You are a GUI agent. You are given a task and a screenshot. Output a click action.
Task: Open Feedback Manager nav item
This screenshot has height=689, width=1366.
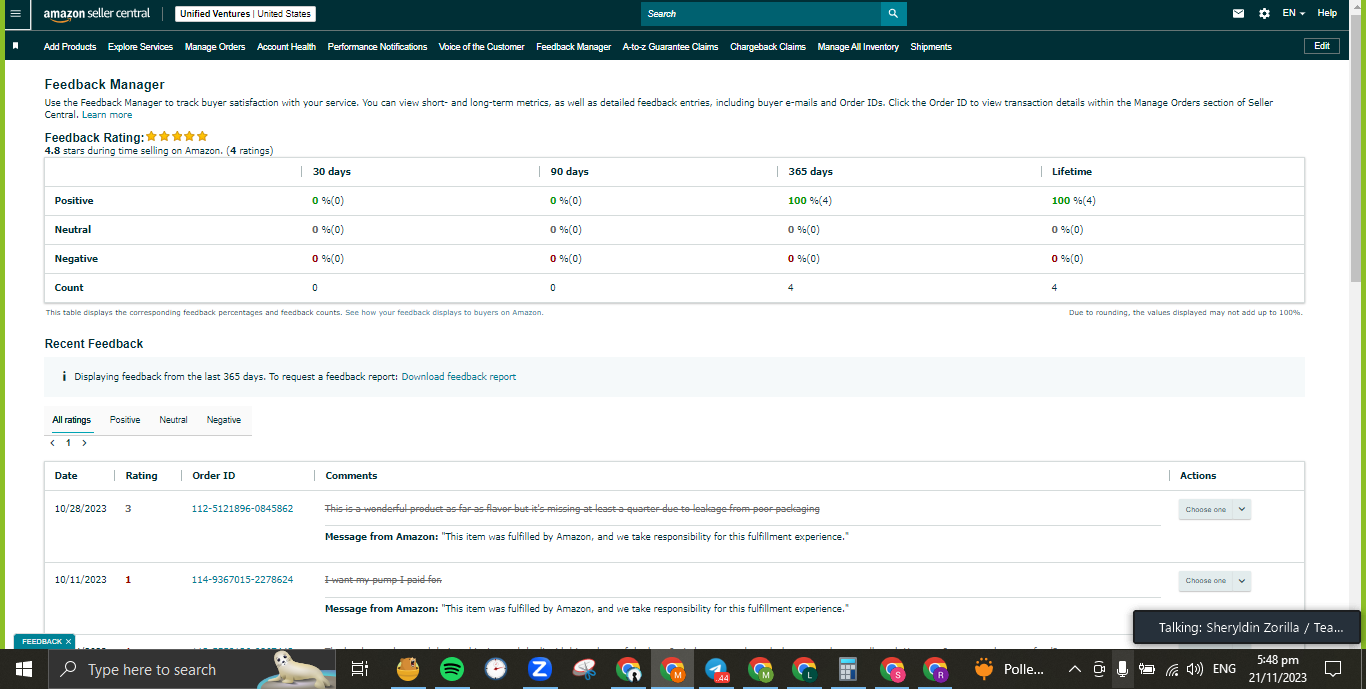pyautogui.click(x=573, y=47)
